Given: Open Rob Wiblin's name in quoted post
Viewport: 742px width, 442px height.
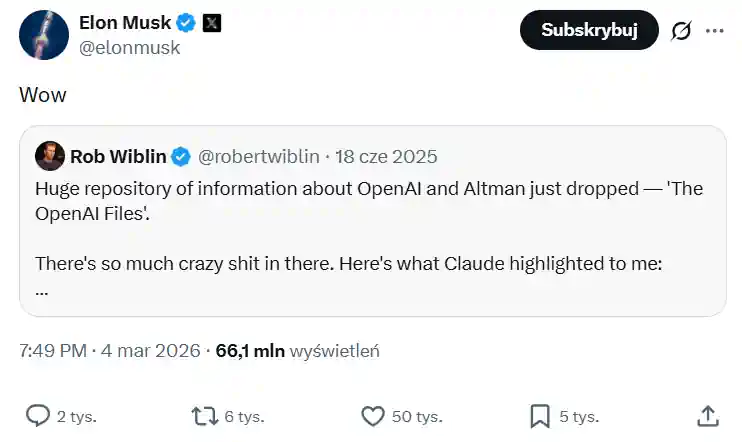Looking at the screenshot, I should [117, 156].
